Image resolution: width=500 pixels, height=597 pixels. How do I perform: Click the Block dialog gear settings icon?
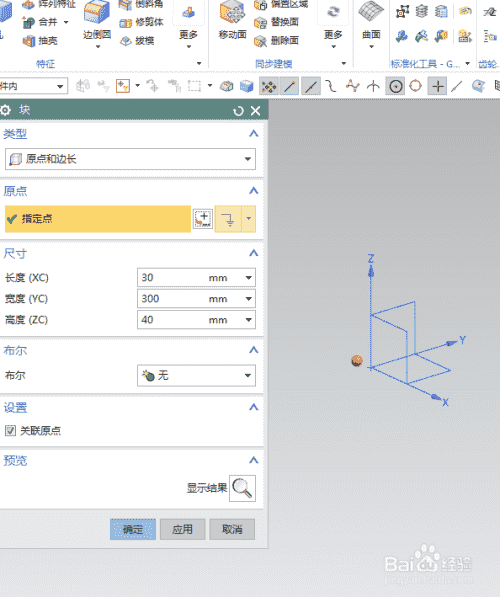pyautogui.click(x=5, y=110)
